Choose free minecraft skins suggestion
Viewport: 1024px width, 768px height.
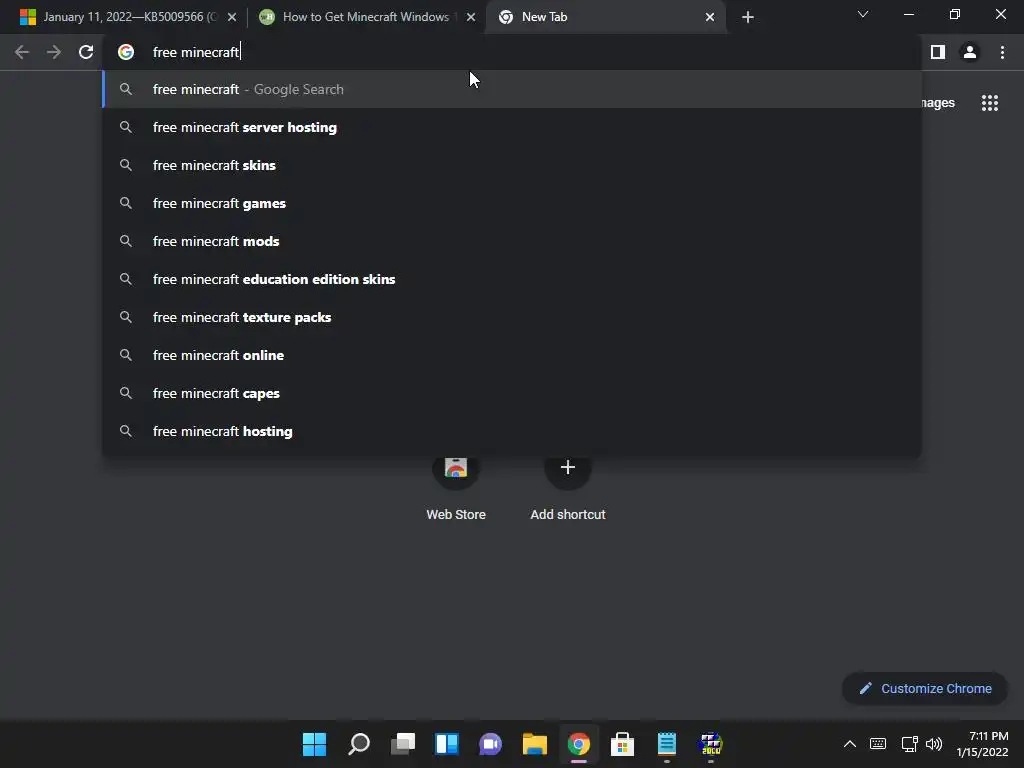pos(511,165)
